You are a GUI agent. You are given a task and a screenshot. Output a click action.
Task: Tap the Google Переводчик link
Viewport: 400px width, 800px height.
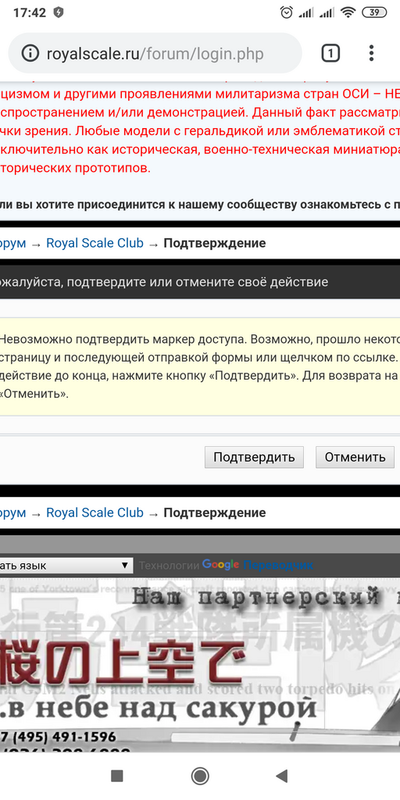pos(258,565)
